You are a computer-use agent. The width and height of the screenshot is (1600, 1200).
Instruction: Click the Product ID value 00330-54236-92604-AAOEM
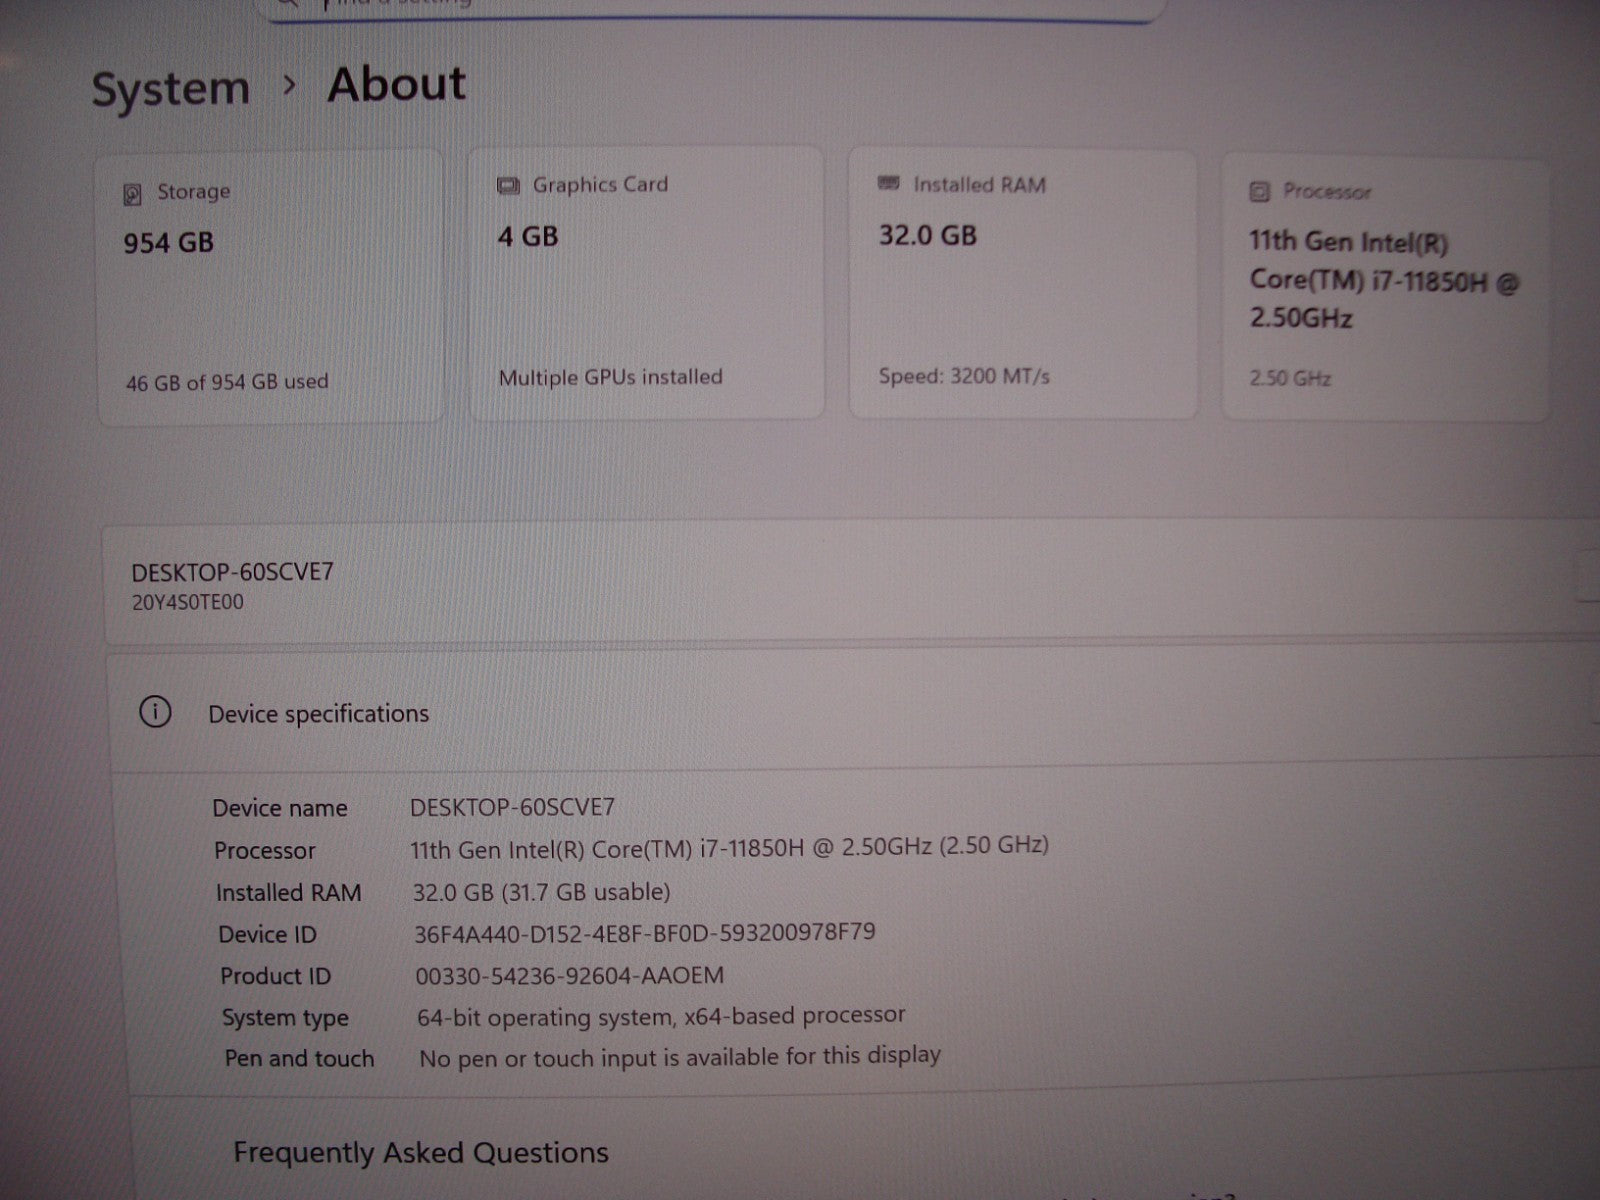pyautogui.click(x=569, y=975)
